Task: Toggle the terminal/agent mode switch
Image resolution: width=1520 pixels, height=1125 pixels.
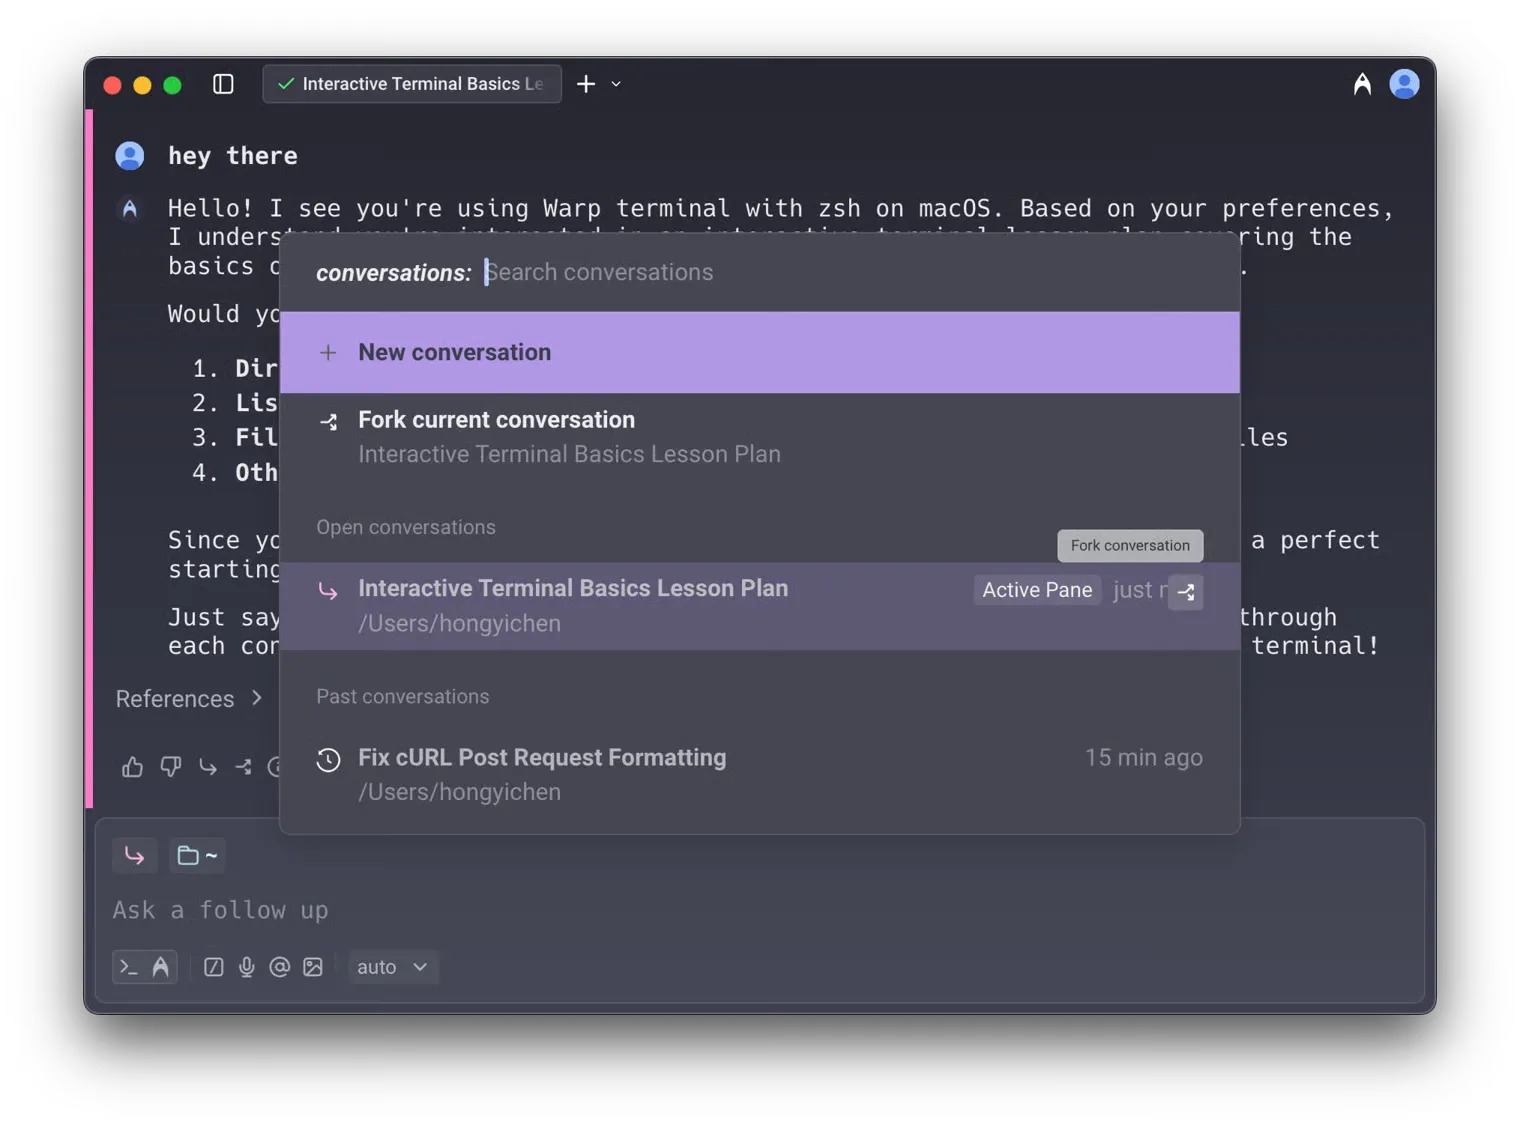Action: [x=144, y=966]
